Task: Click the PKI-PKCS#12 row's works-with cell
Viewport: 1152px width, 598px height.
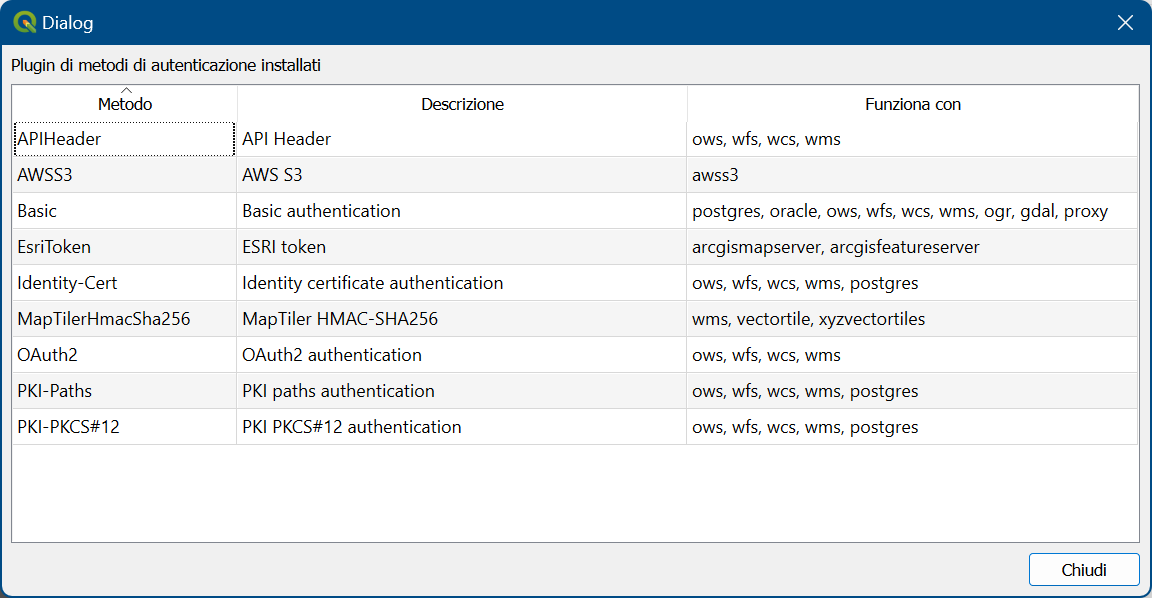Action: (x=912, y=427)
